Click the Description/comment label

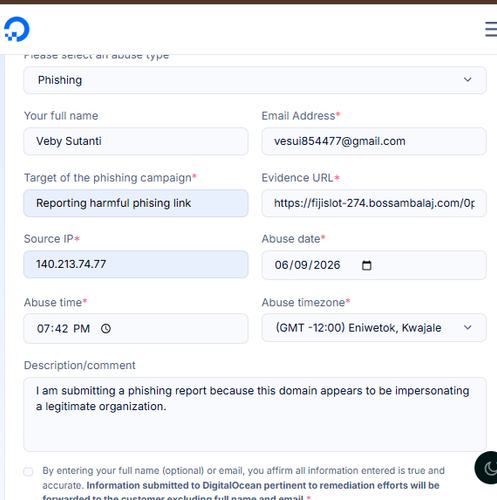(x=80, y=365)
